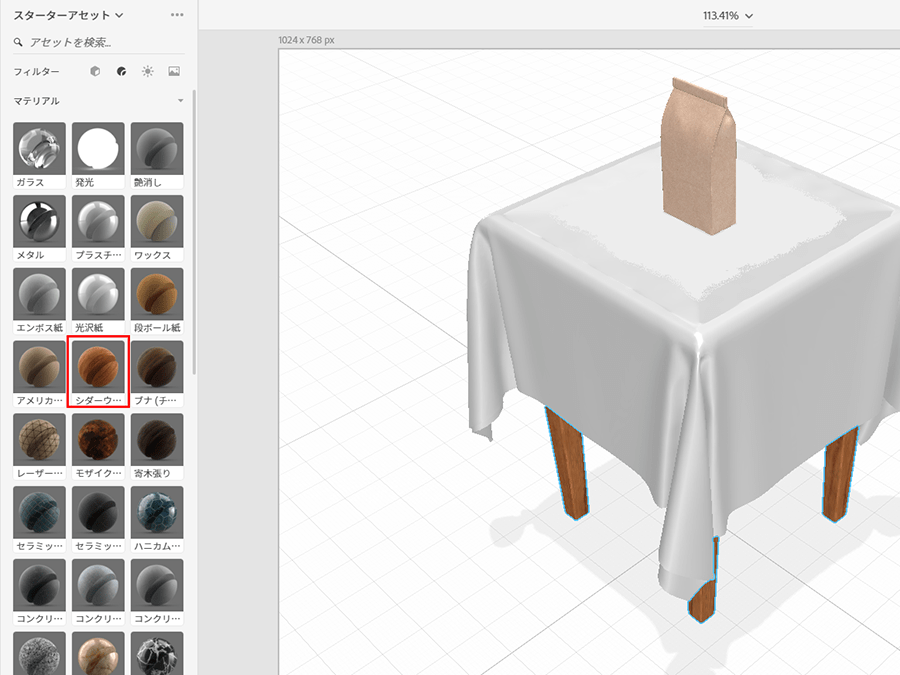Open the panel's three-dot options menu

(x=177, y=15)
